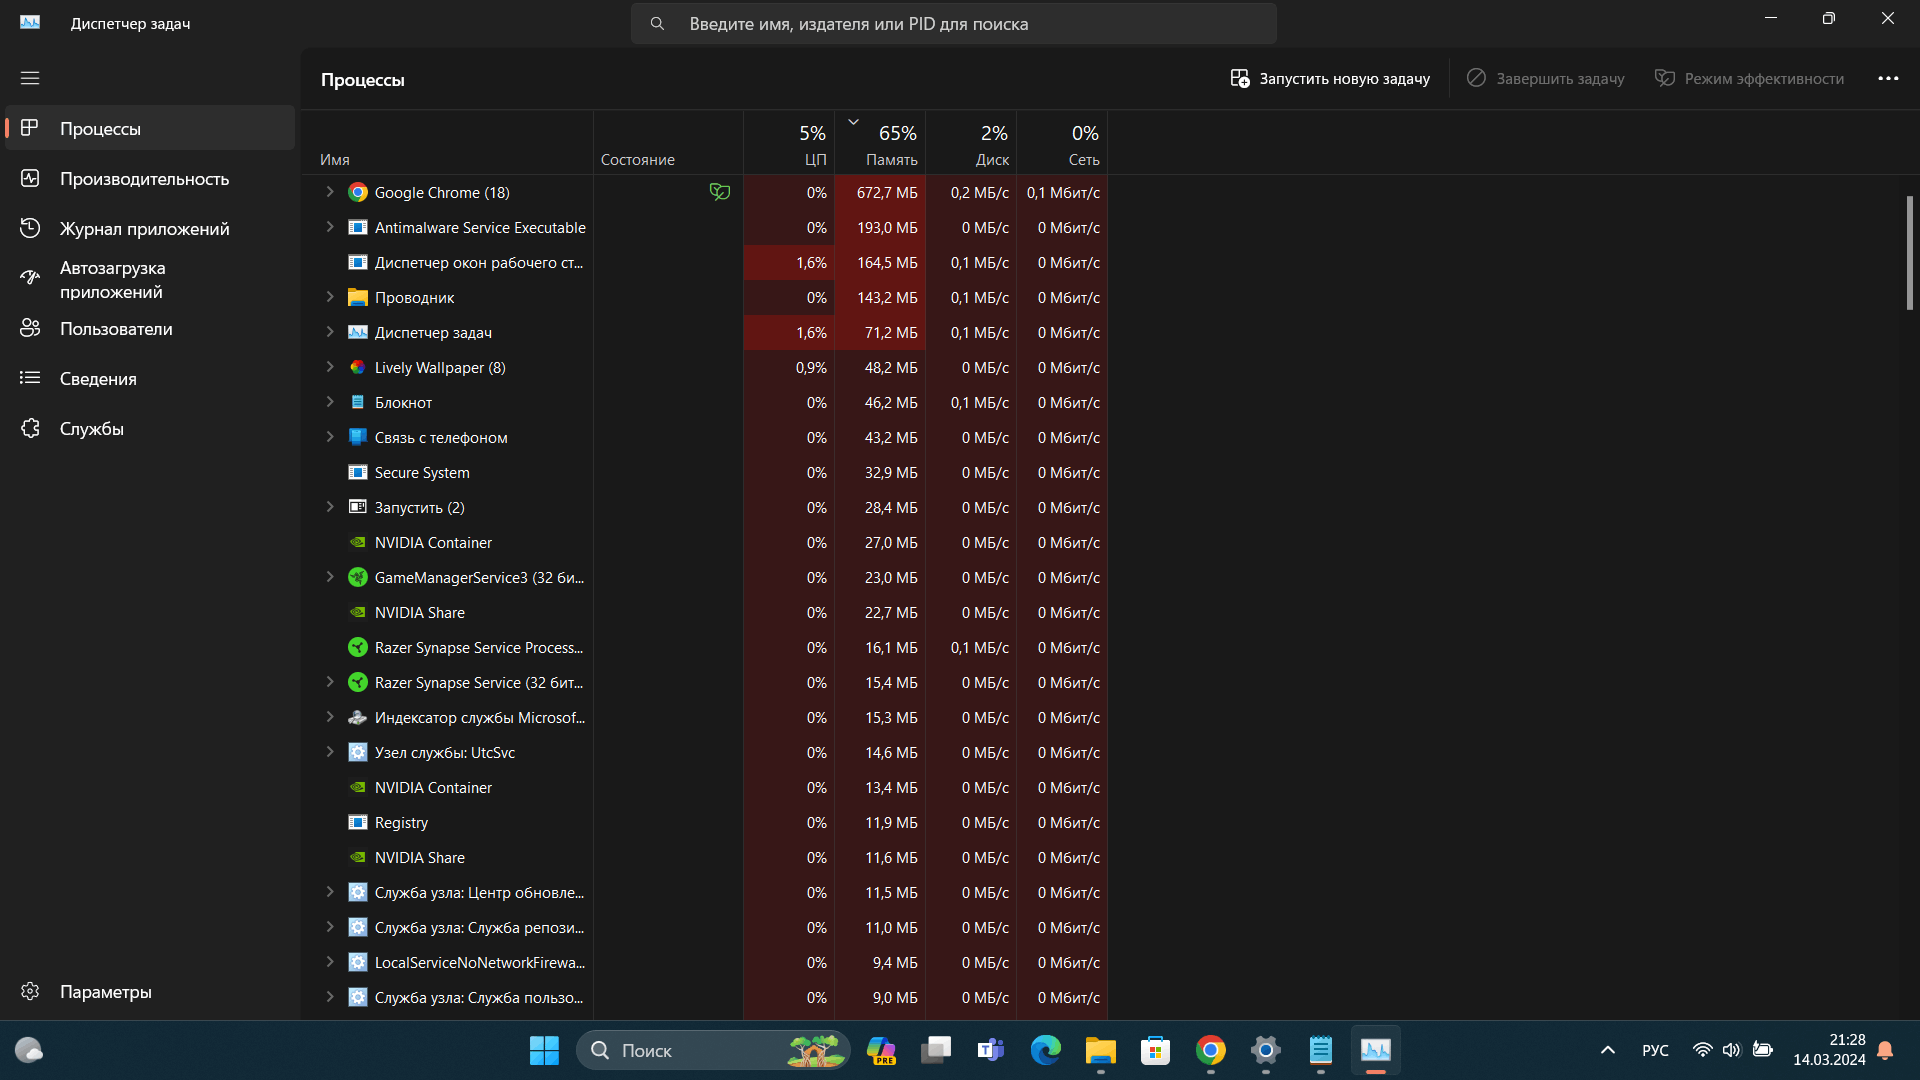Switch to Notepad from the taskbar
Viewport: 1920px width, 1080px height.
pos(1321,1050)
